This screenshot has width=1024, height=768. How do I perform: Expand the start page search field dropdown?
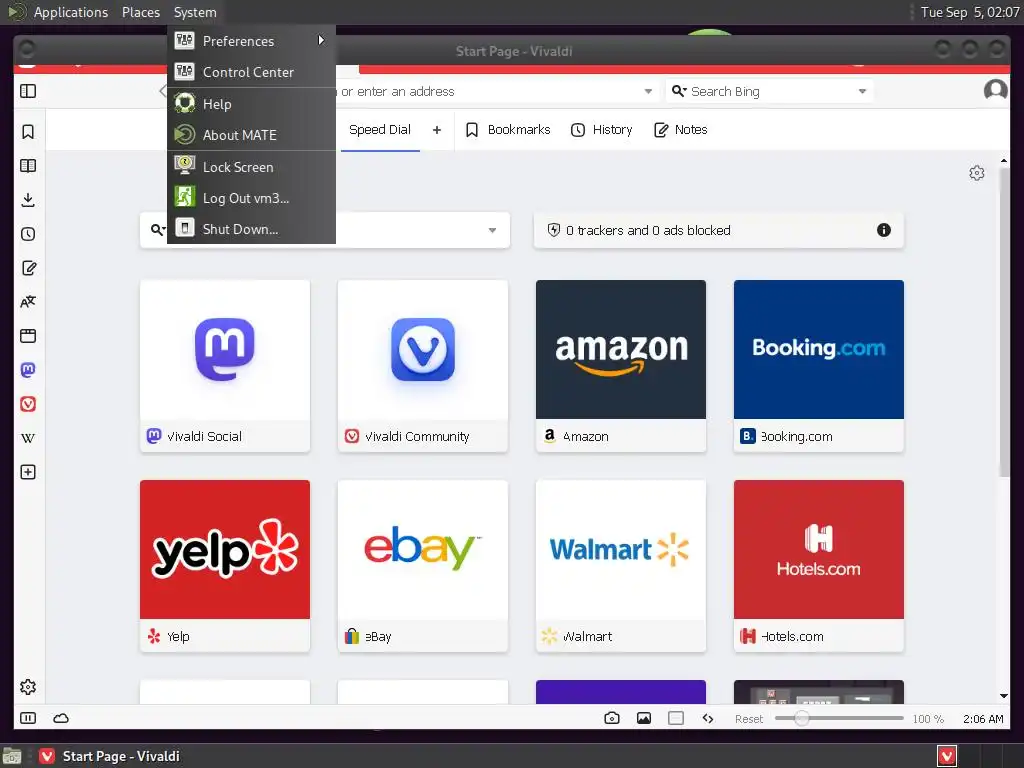492,230
